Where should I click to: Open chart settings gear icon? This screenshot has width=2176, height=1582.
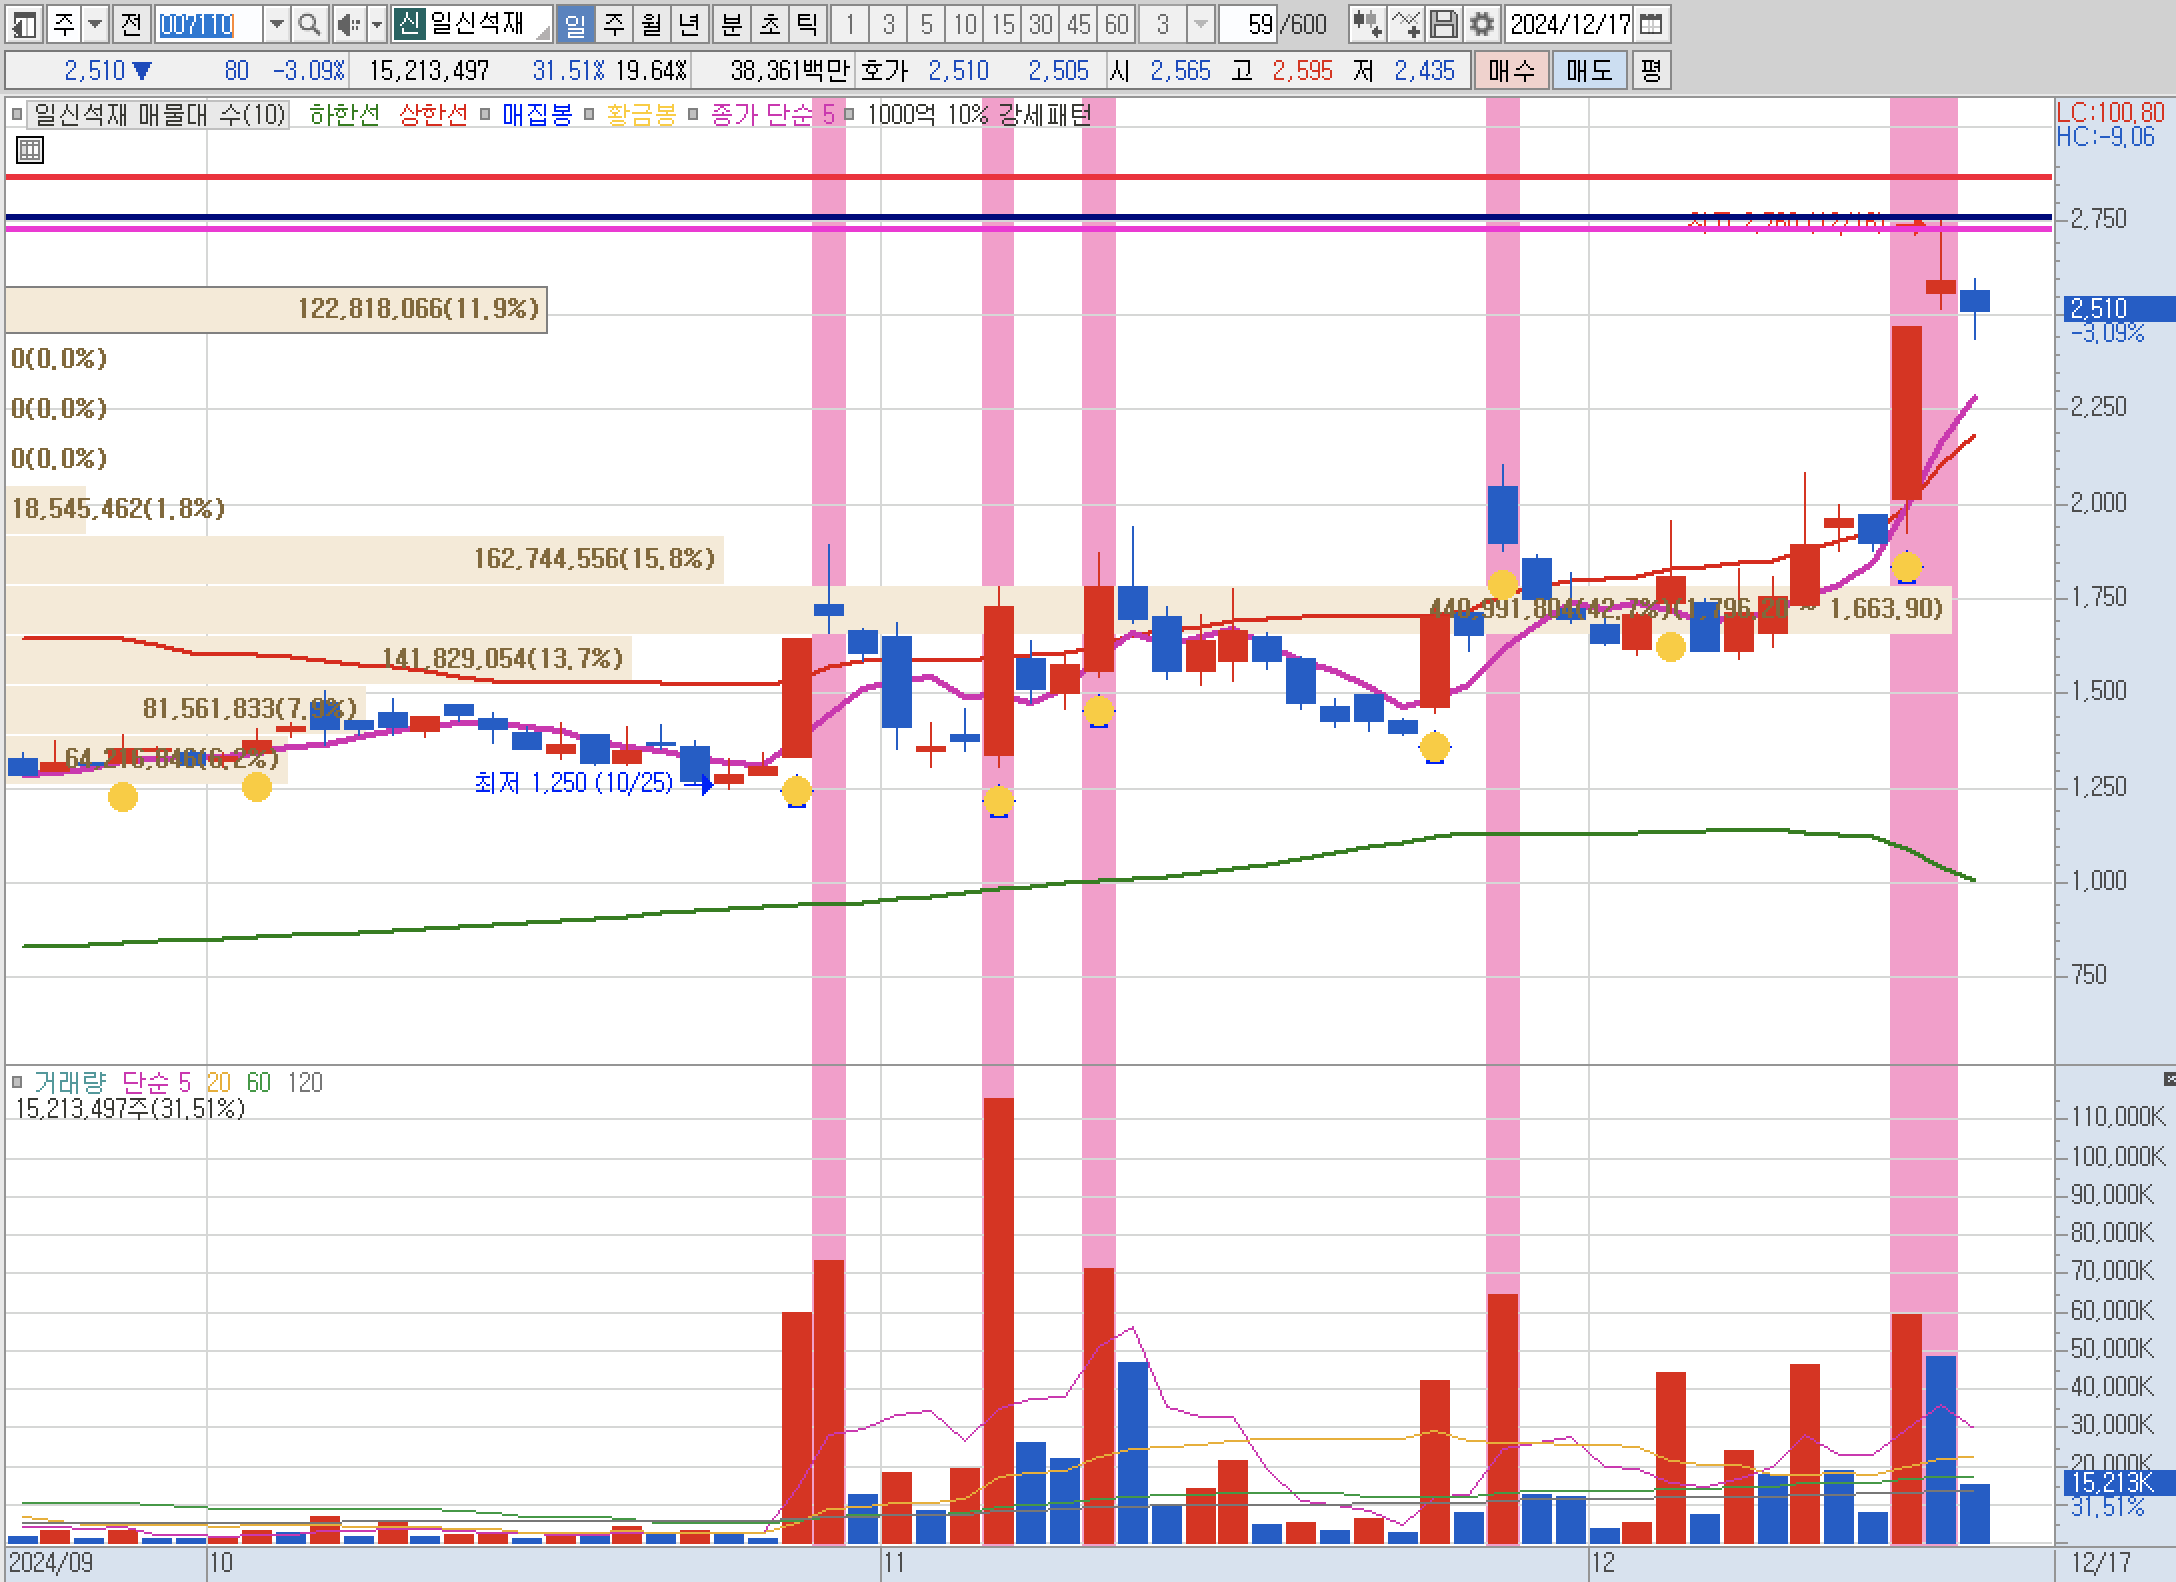pyautogui.click(x=1481, y=24)
